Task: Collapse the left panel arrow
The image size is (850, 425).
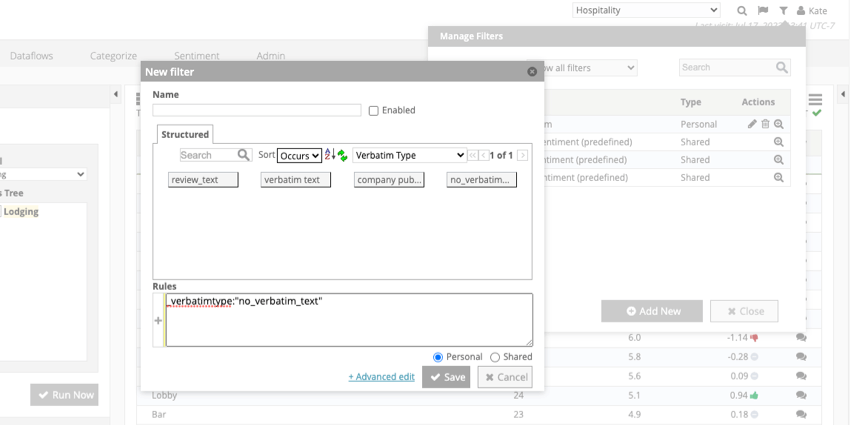Action: 115,94
